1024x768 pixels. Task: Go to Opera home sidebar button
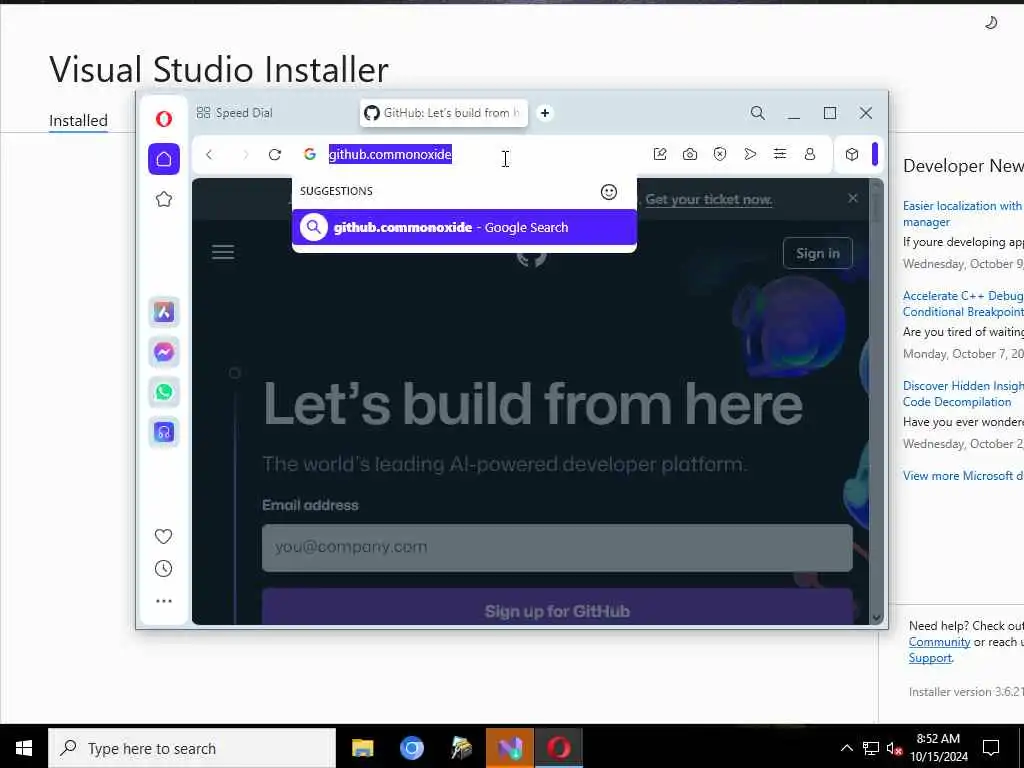click(164, 159)
